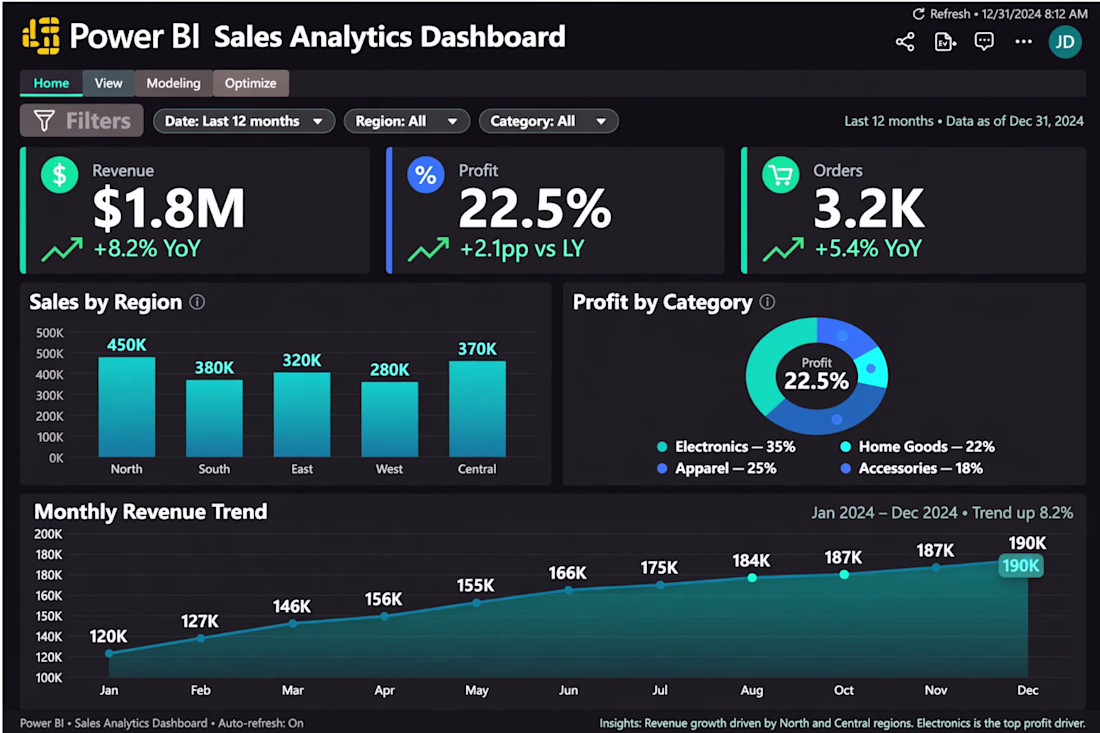Image resolution: width=1100 pixels, height=733 pixels.
Task: Open the Category: All dropdown
Action: (549, 121)
